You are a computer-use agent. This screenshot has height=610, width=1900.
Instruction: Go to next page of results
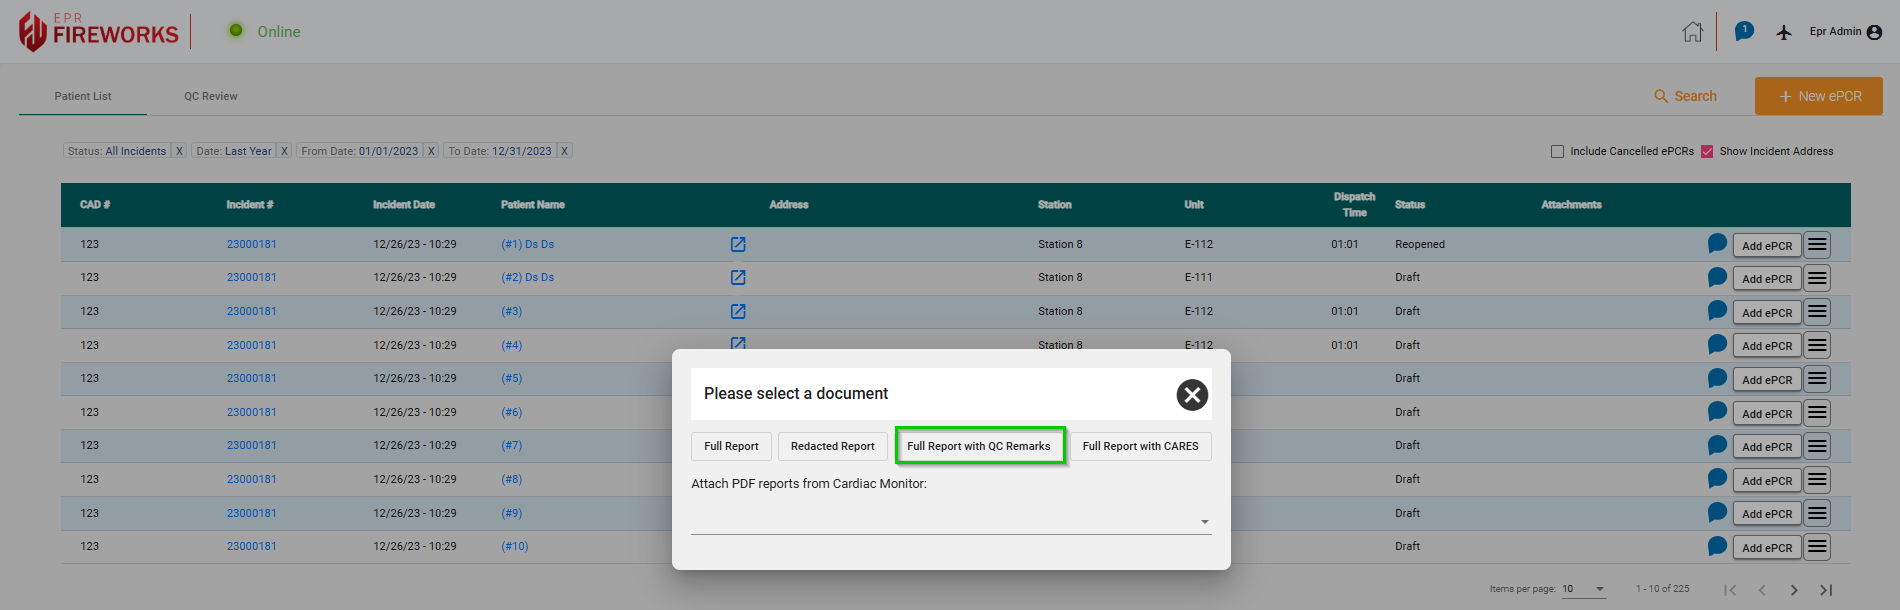click(1794, 590)
